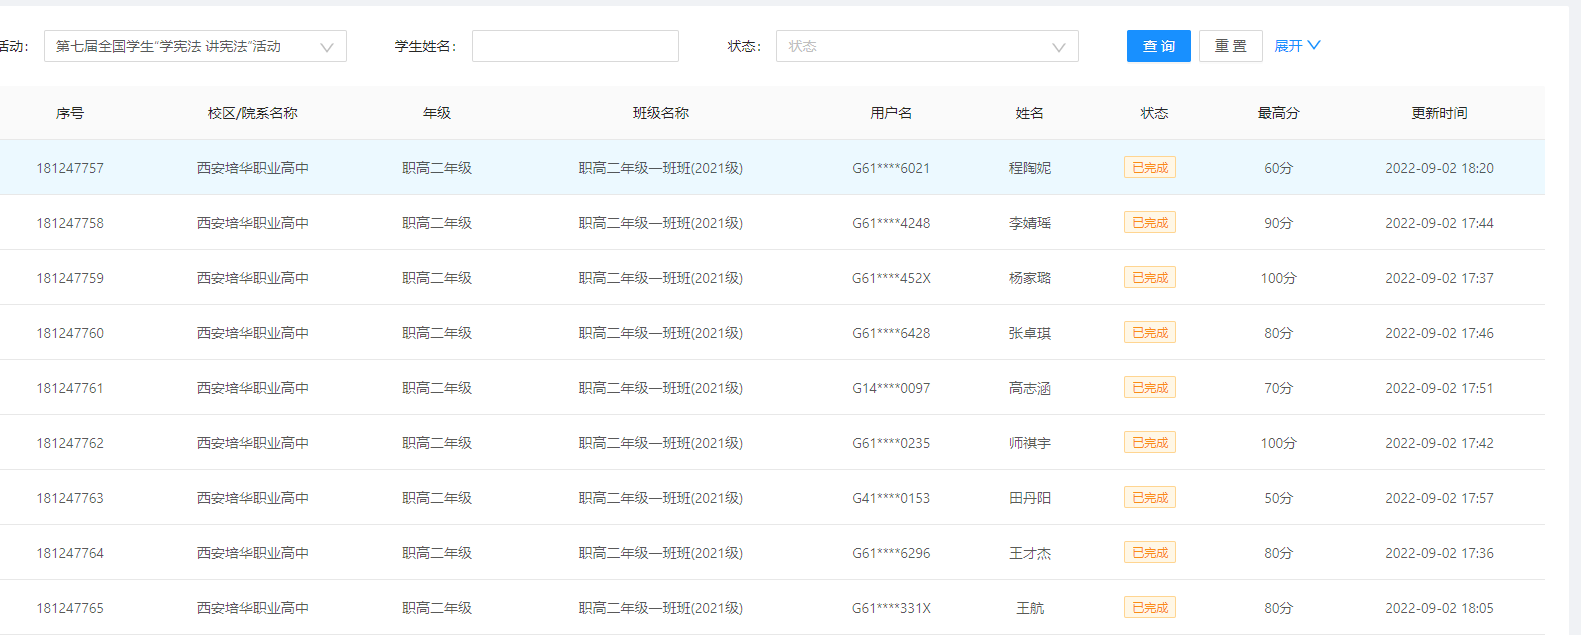Click 已完成 status tag for 田丹阳
Image resolution: width=1581 pixels, height=635 pixels.
[x=1149, y=498]
